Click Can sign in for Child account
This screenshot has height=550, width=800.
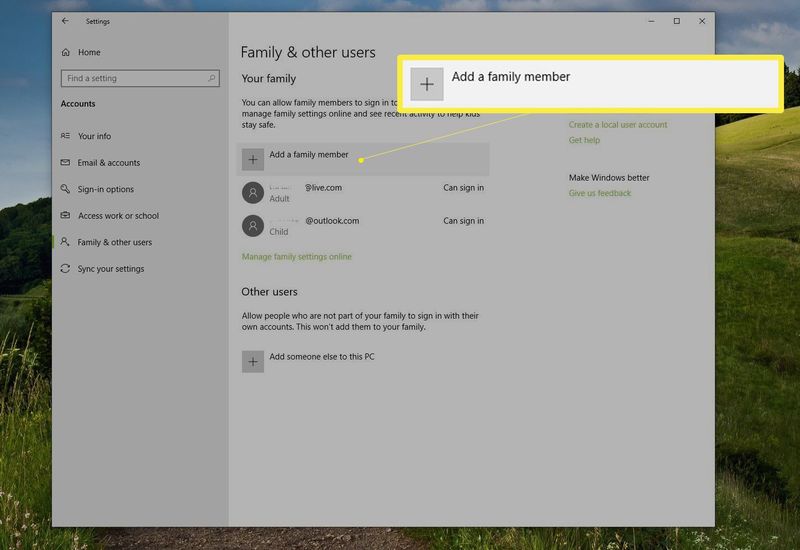(463, 221)
